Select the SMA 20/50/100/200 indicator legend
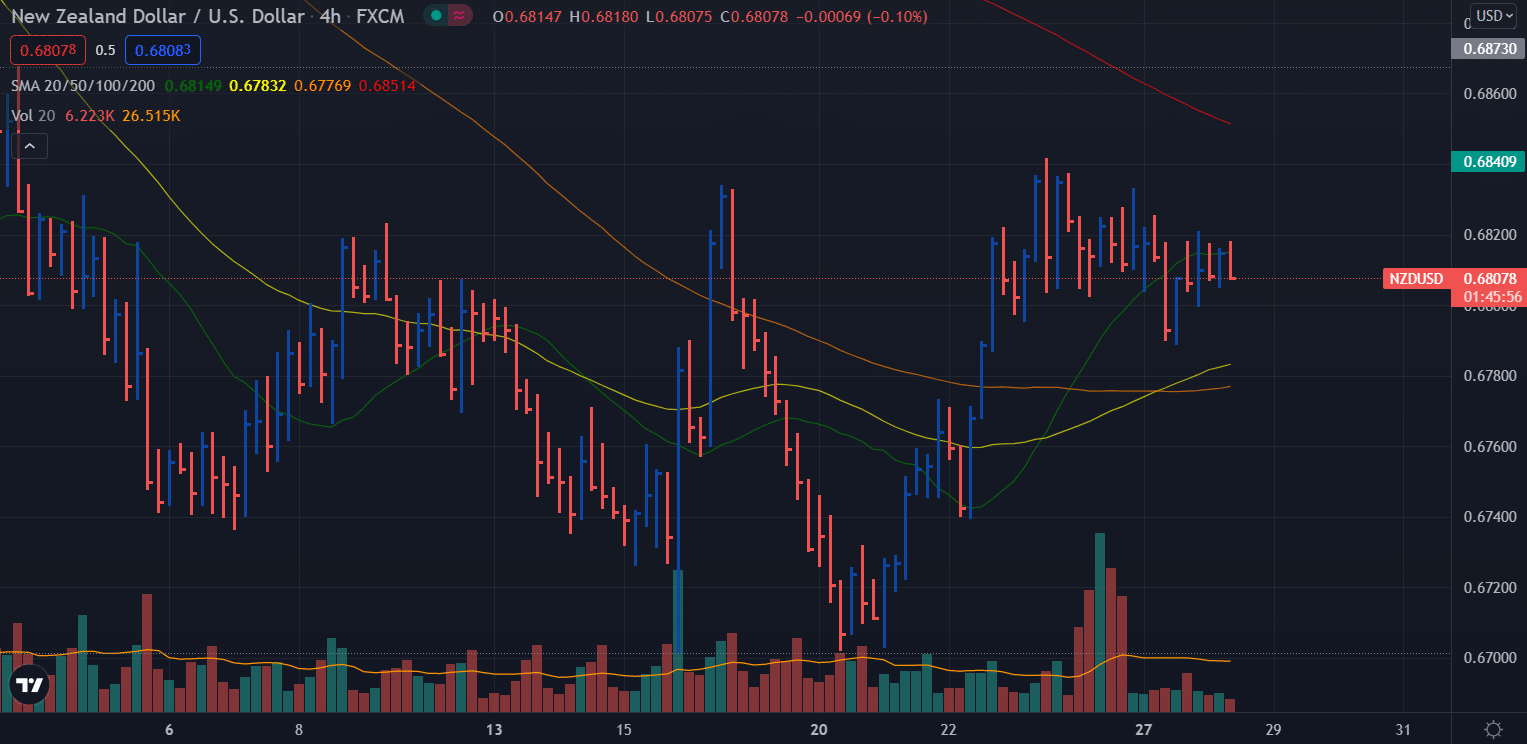This screenshot has height=744, width=1527. [83, 86]
